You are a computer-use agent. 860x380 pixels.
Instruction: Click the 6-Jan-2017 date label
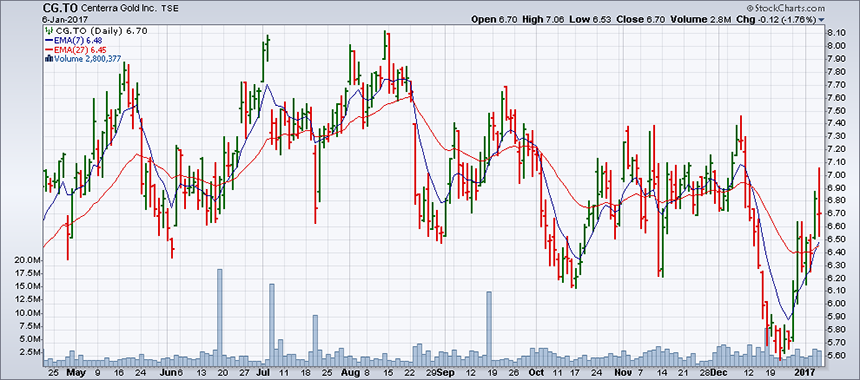(64, 19)
